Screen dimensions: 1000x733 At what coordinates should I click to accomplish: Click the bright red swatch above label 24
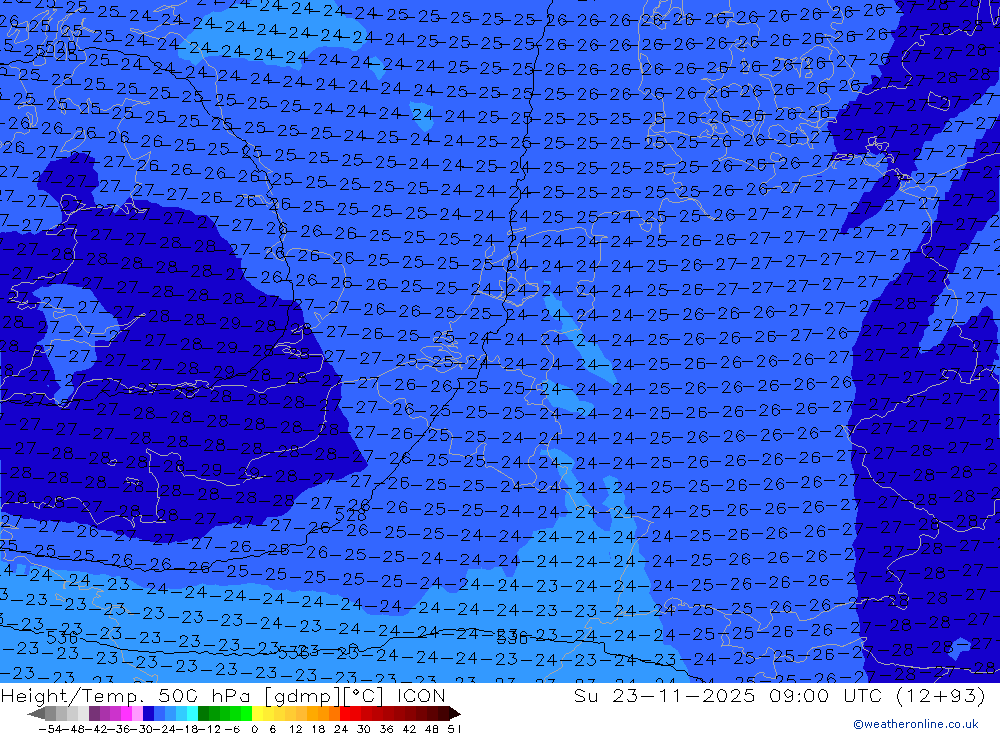pos(345,713)
